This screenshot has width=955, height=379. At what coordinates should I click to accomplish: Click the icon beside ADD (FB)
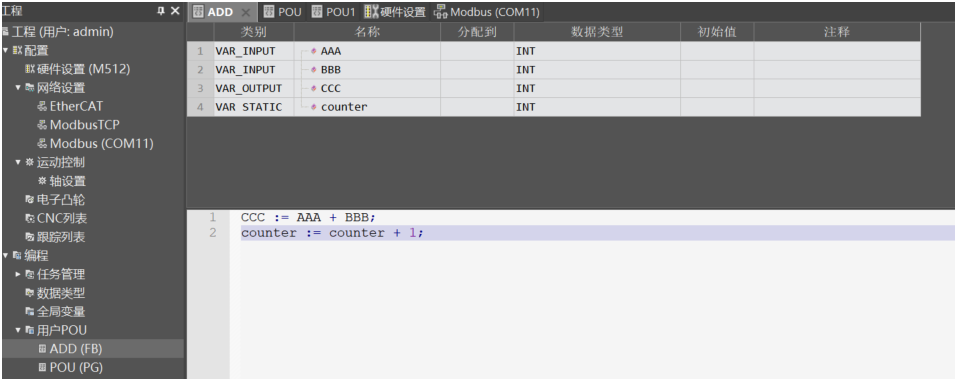coord(42,349)
